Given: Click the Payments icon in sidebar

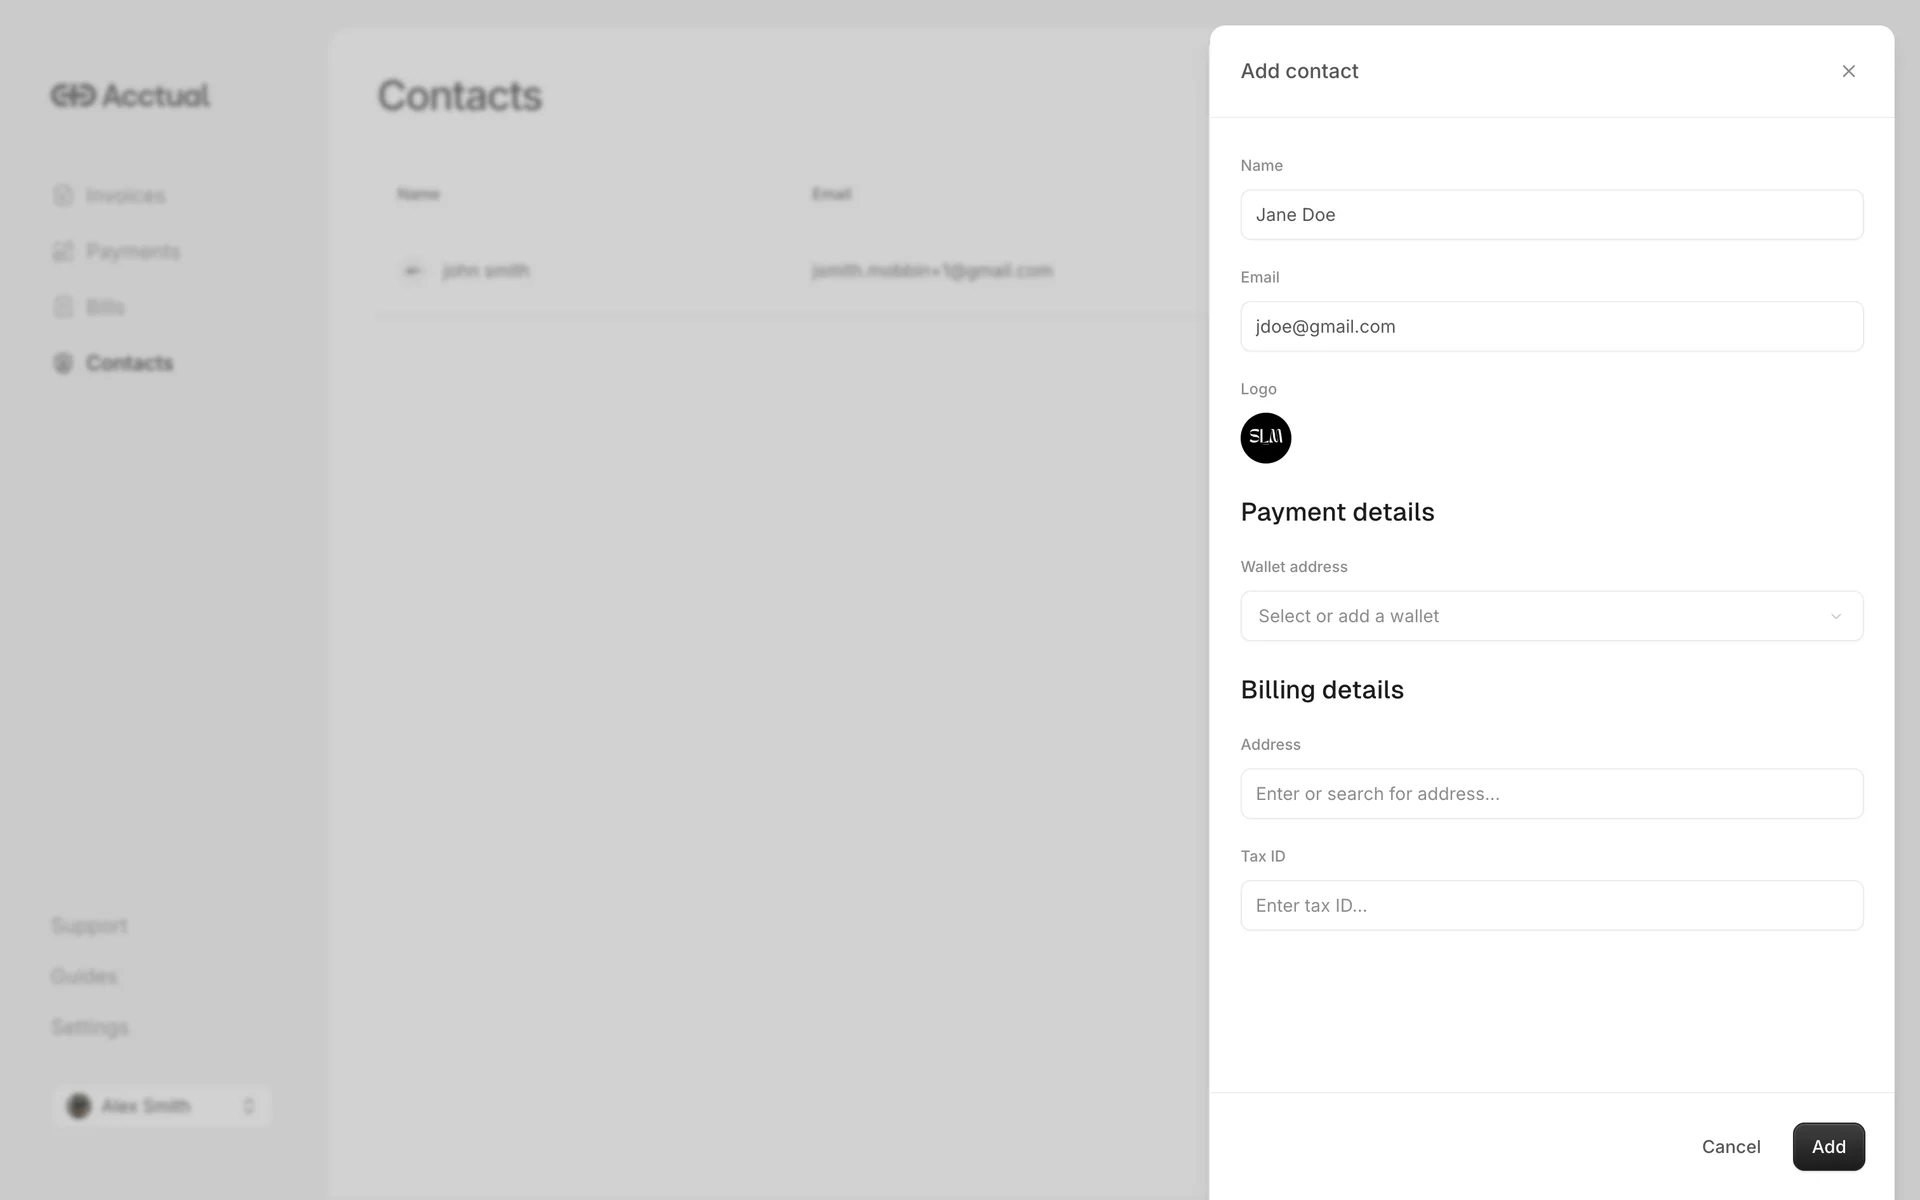Looking at the screenshot, I should pos(63,251).
